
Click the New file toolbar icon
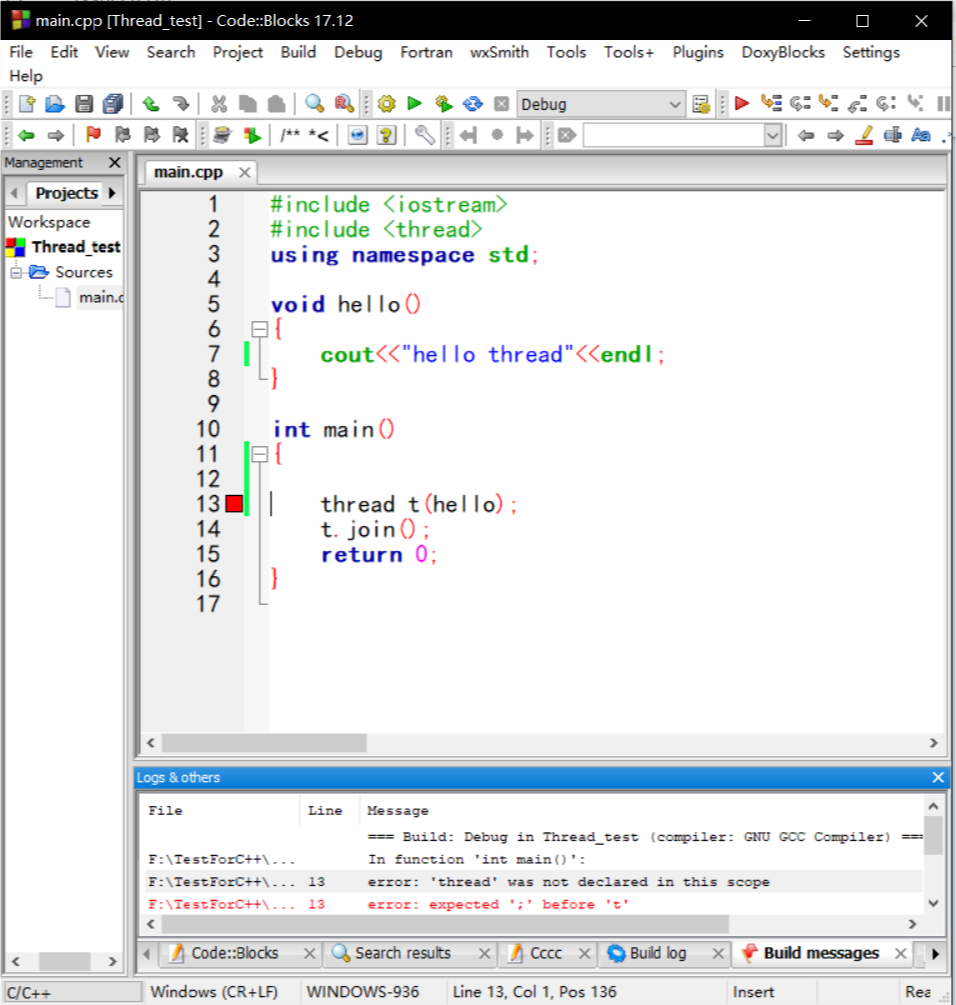coord(27,103)
